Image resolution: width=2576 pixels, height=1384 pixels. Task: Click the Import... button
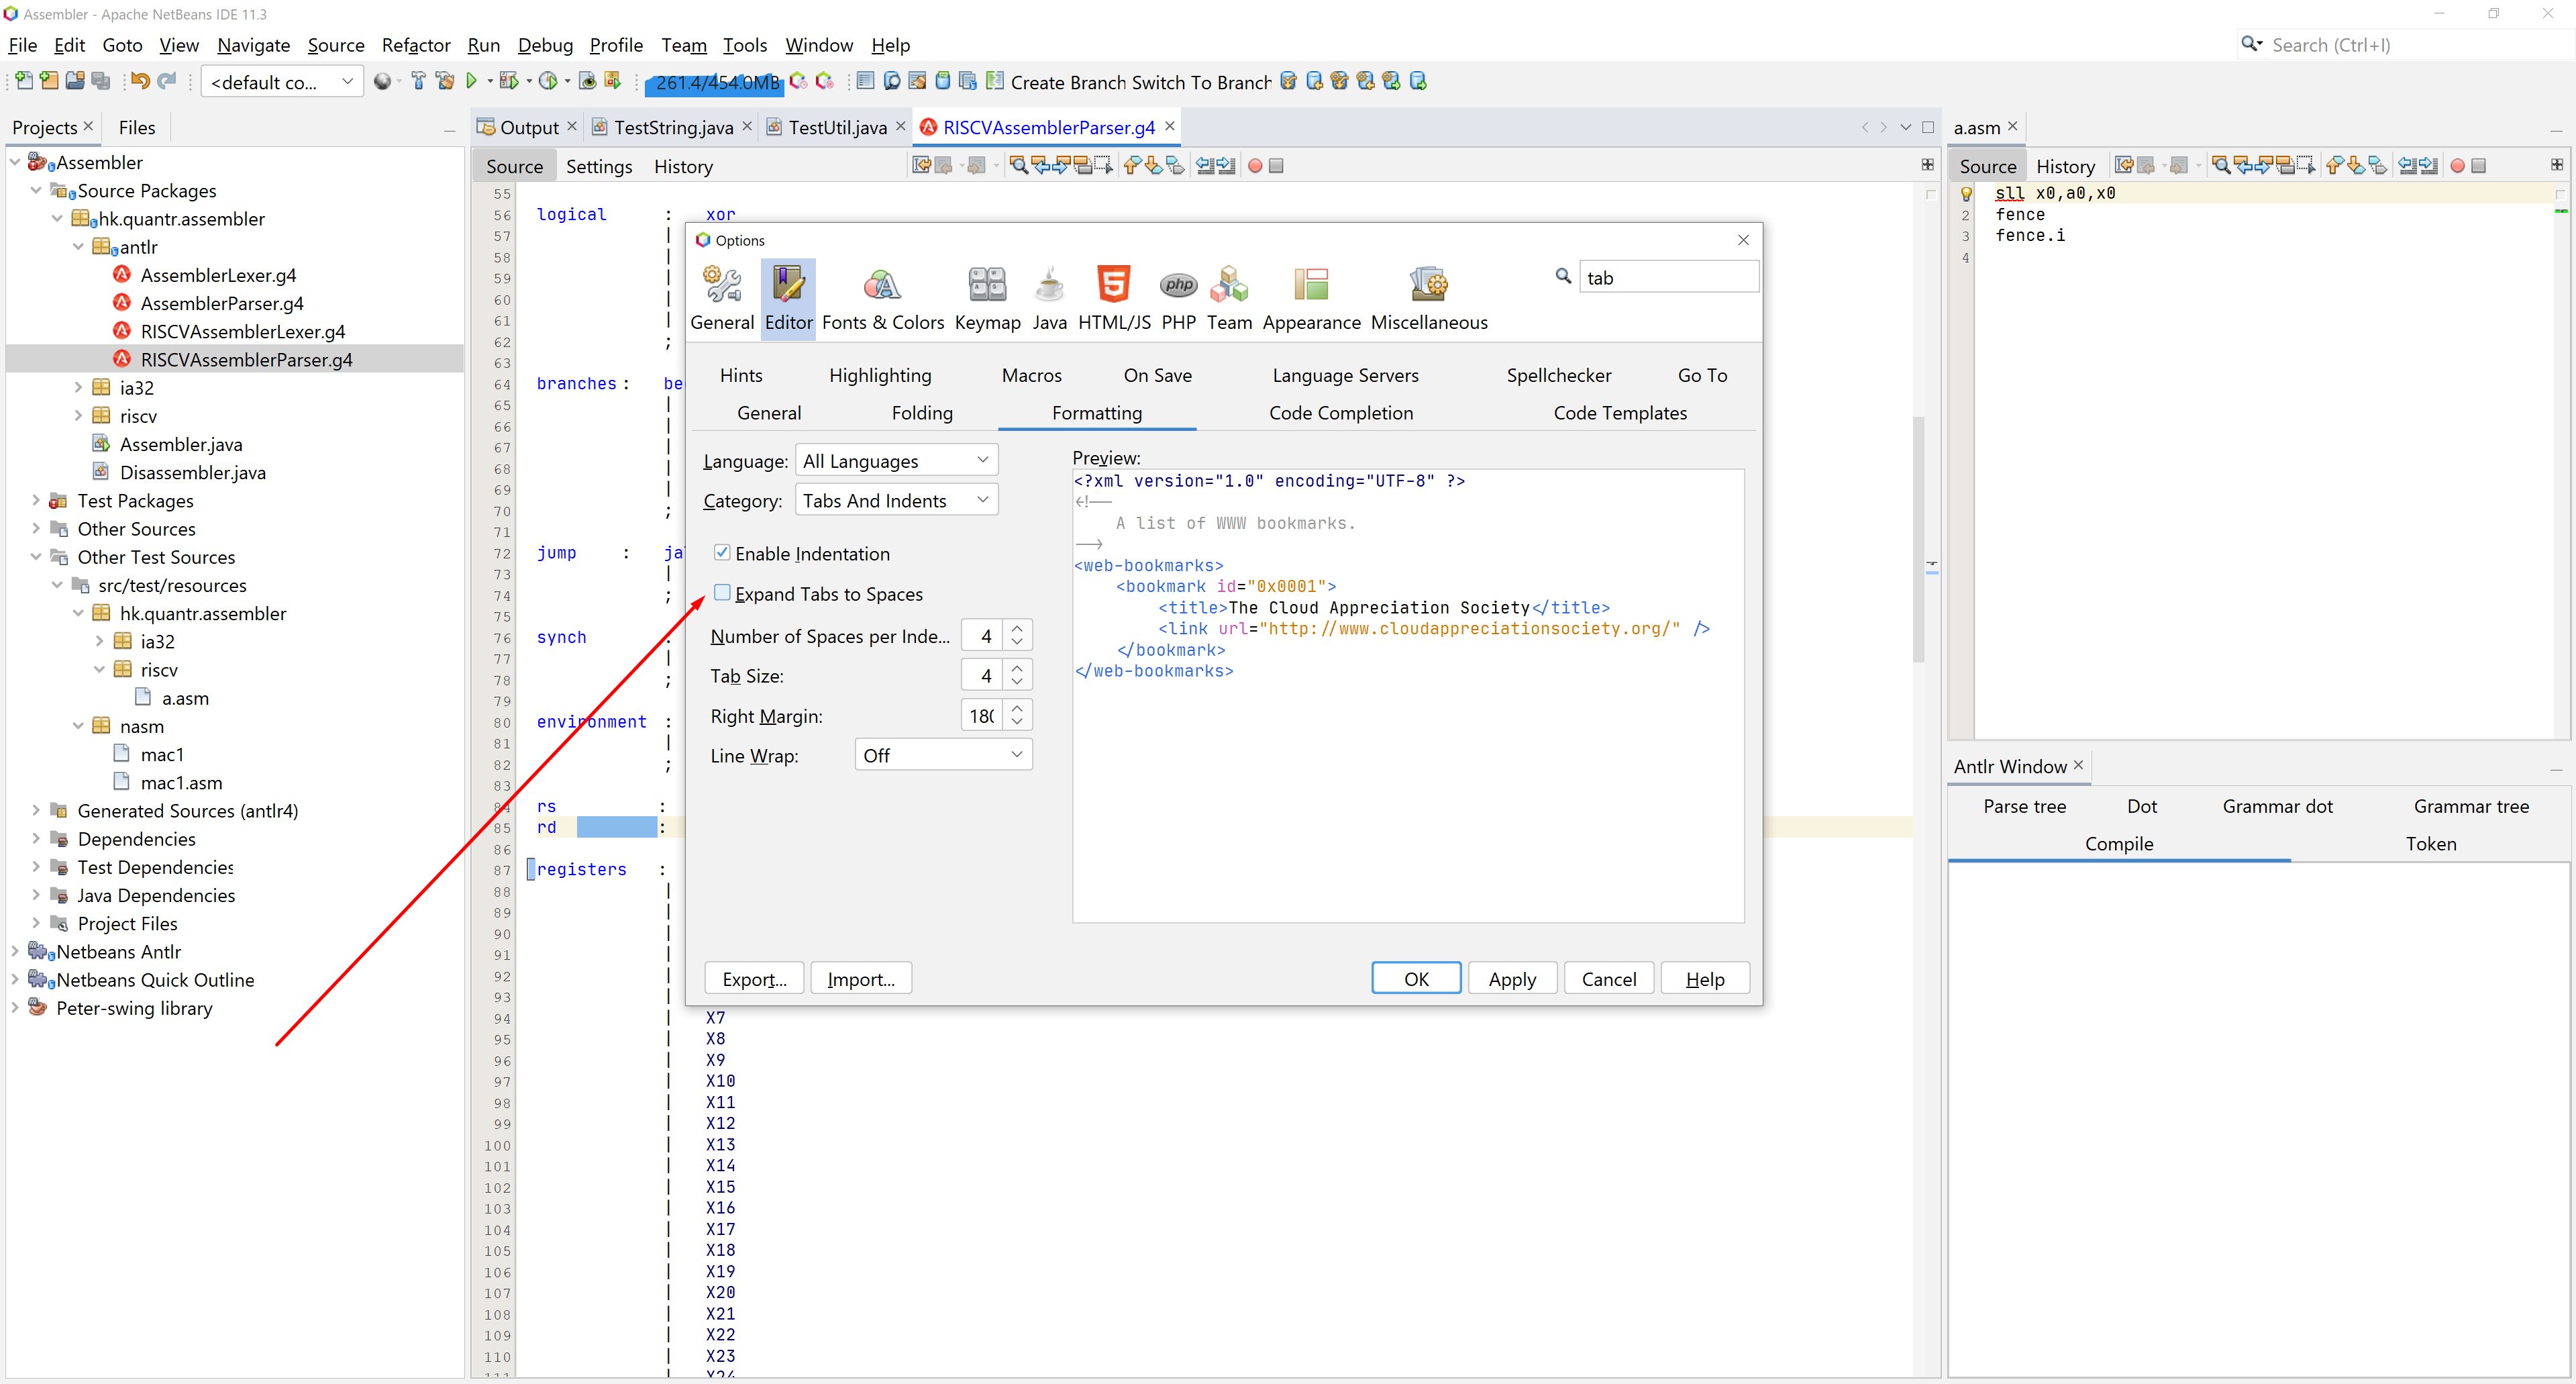860,978
